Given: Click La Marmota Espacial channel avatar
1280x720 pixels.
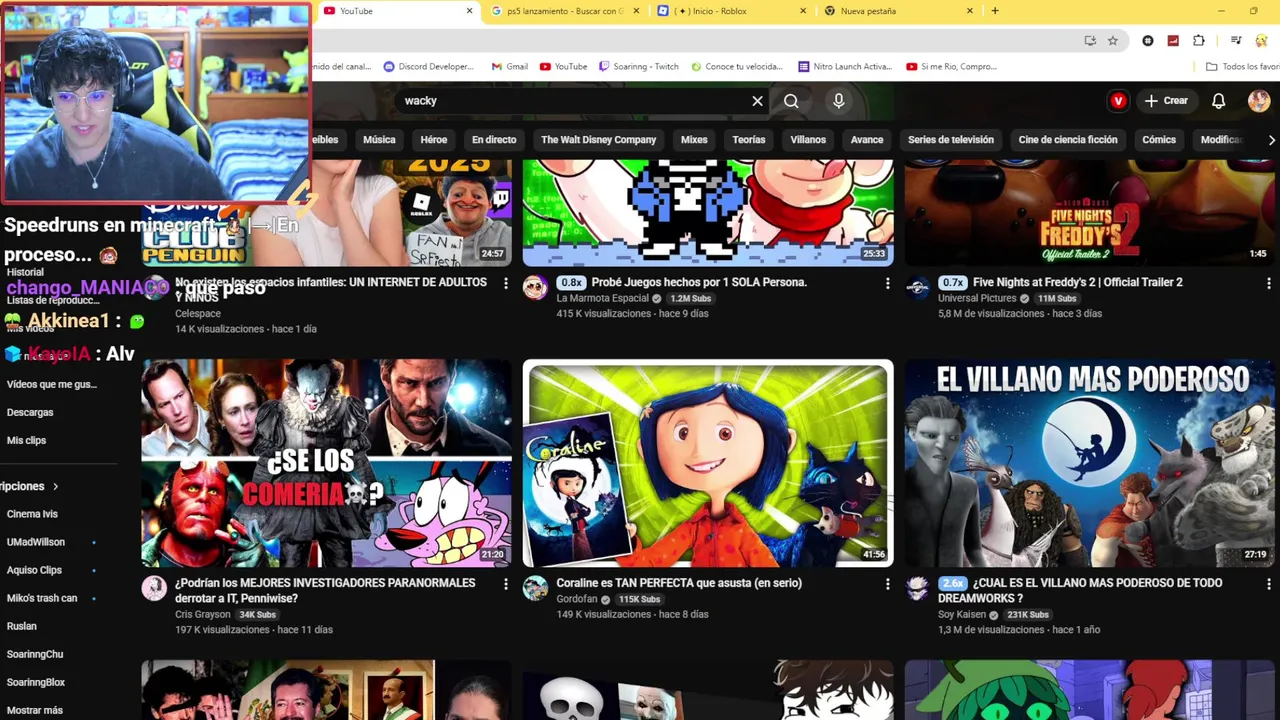Looking at the screenshot, I should 536,288.
